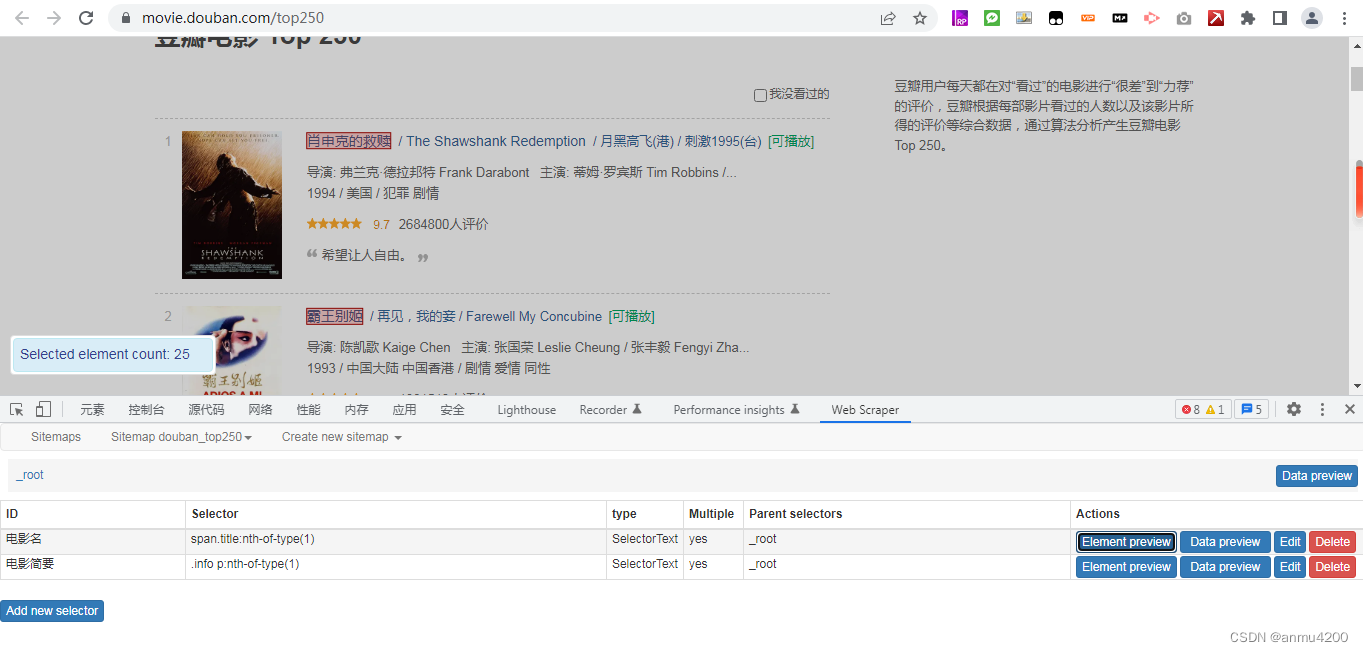Screen dimensions: 1363x652
Task: Click the .info p:nth-of-type(1) selector cell
Action: [x=396, y=565]
